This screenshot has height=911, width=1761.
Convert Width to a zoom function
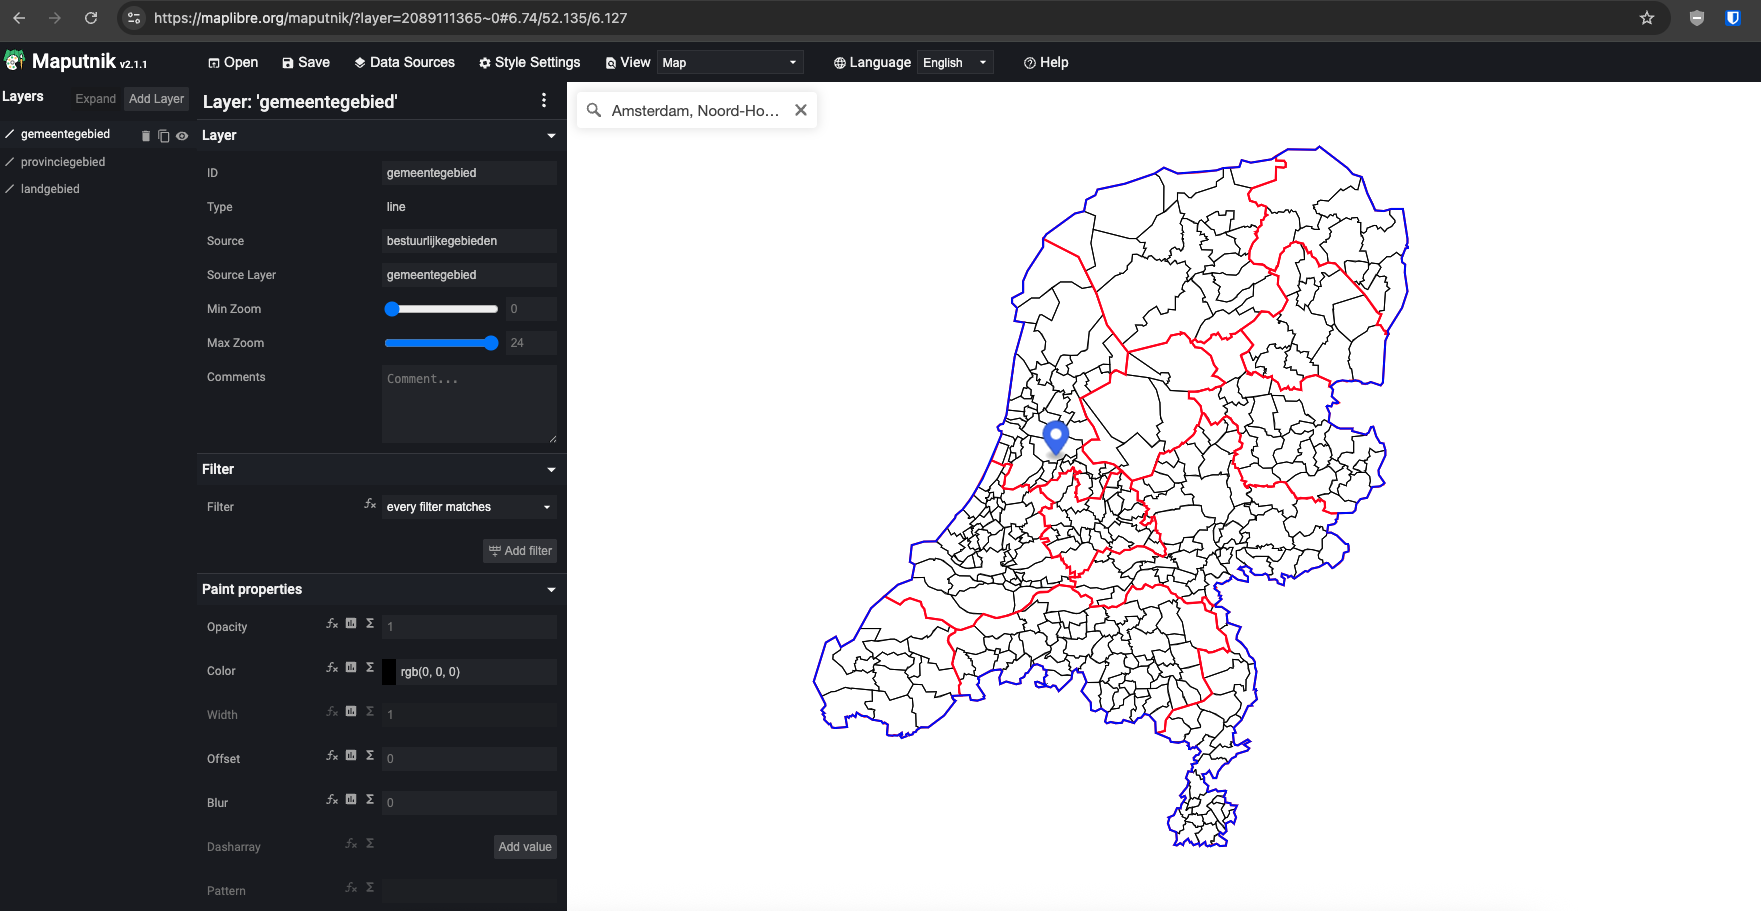pos(351,711)
